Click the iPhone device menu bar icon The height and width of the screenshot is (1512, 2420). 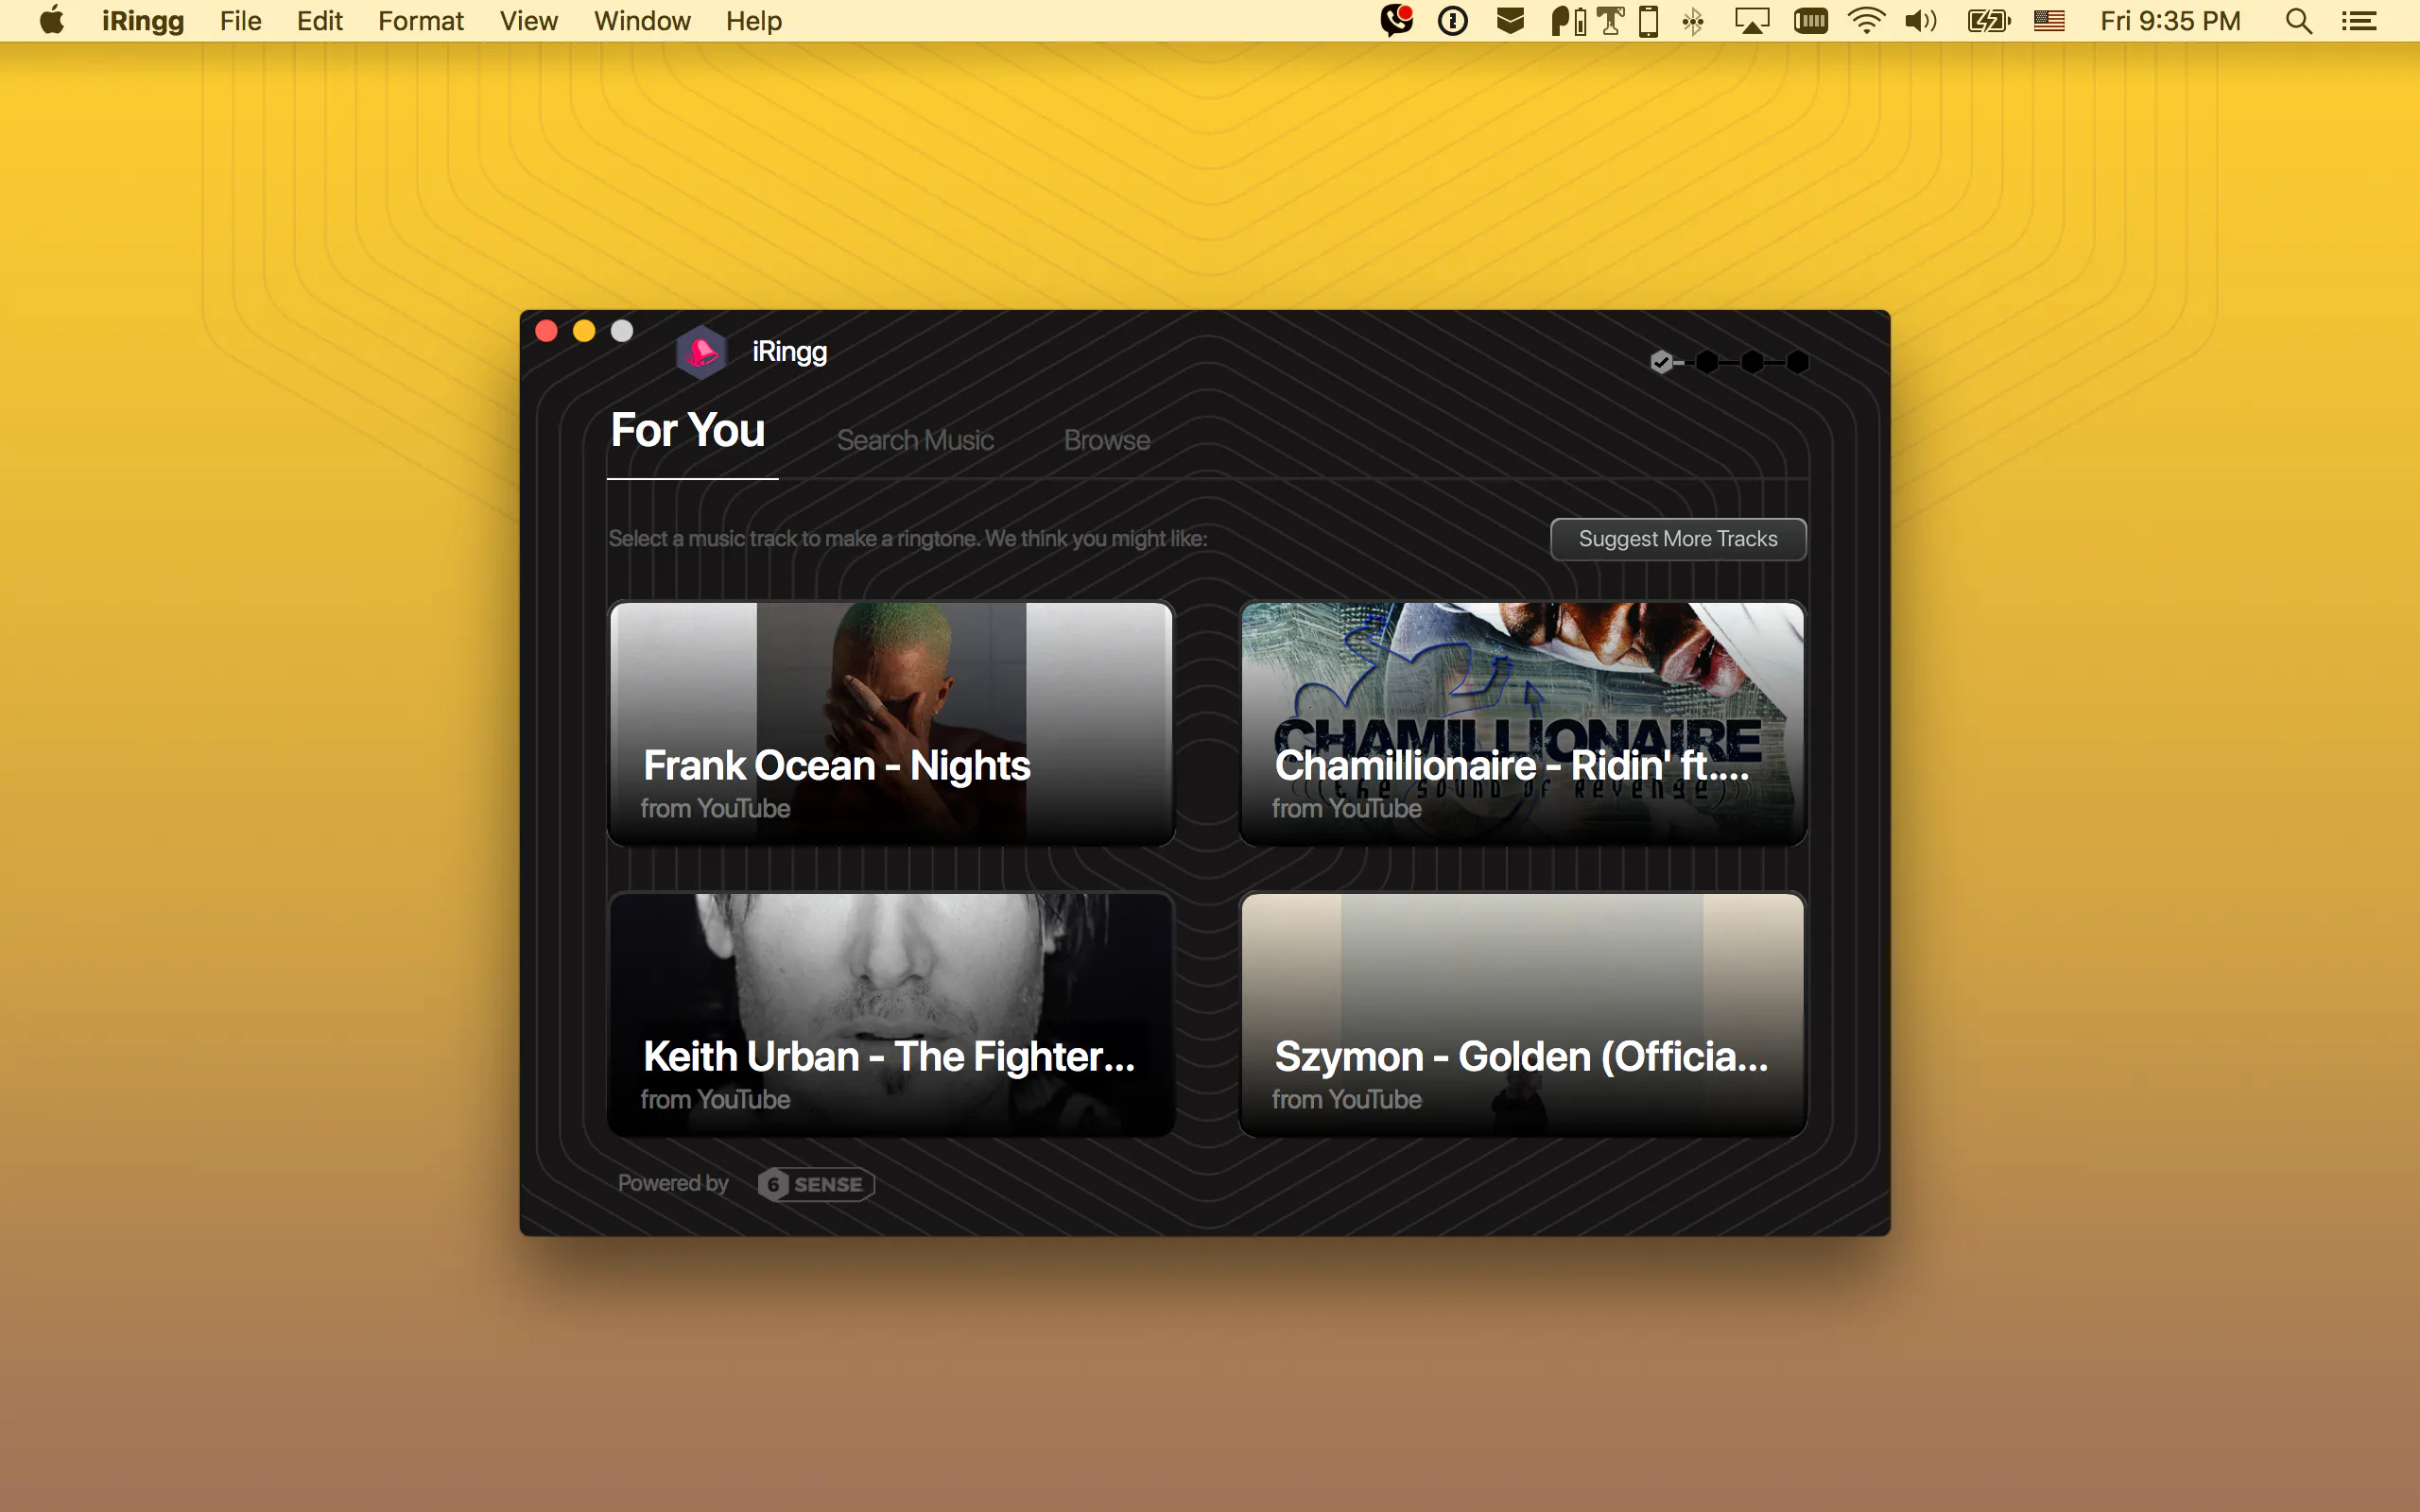pyautogui.click(x=1649, y=21)
